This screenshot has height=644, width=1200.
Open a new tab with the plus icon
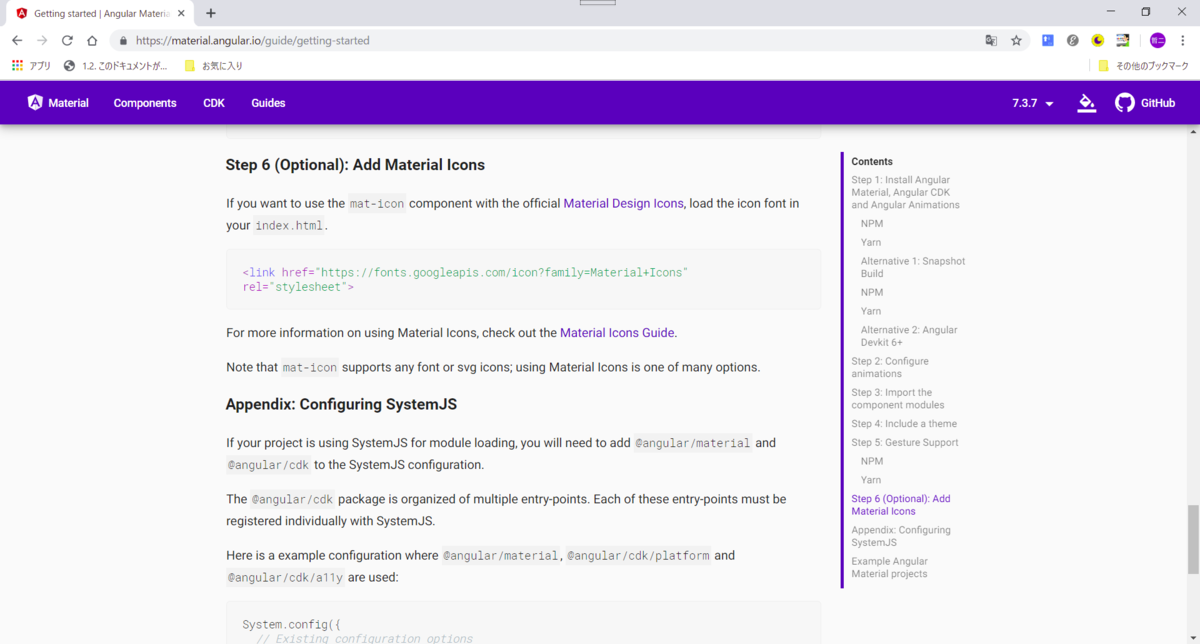click(x=211, y=13)
